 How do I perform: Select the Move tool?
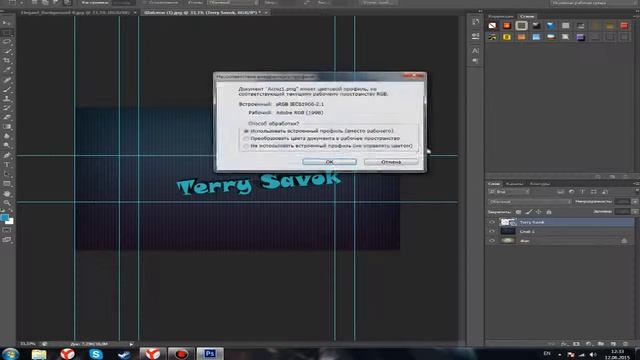point(7,23)
